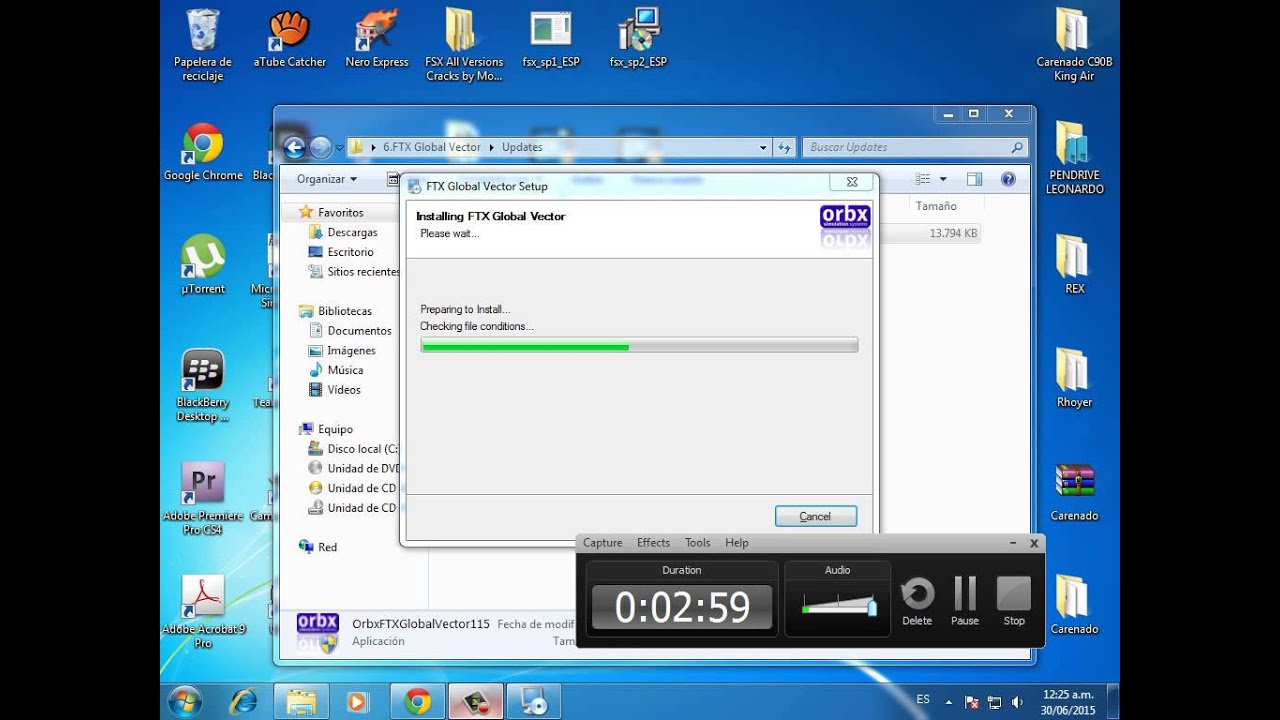Refresh the Explorer address bar
The width and height of the screenshot is (1280, 720).
point(784,147)
